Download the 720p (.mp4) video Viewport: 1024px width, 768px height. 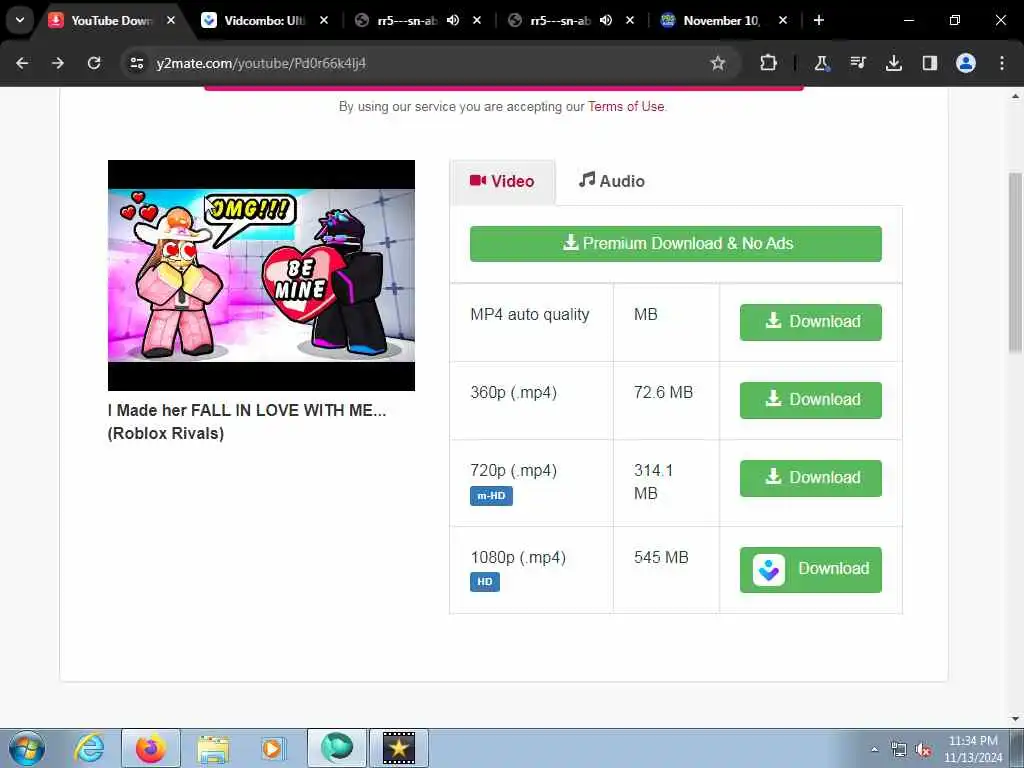(810, 478)
